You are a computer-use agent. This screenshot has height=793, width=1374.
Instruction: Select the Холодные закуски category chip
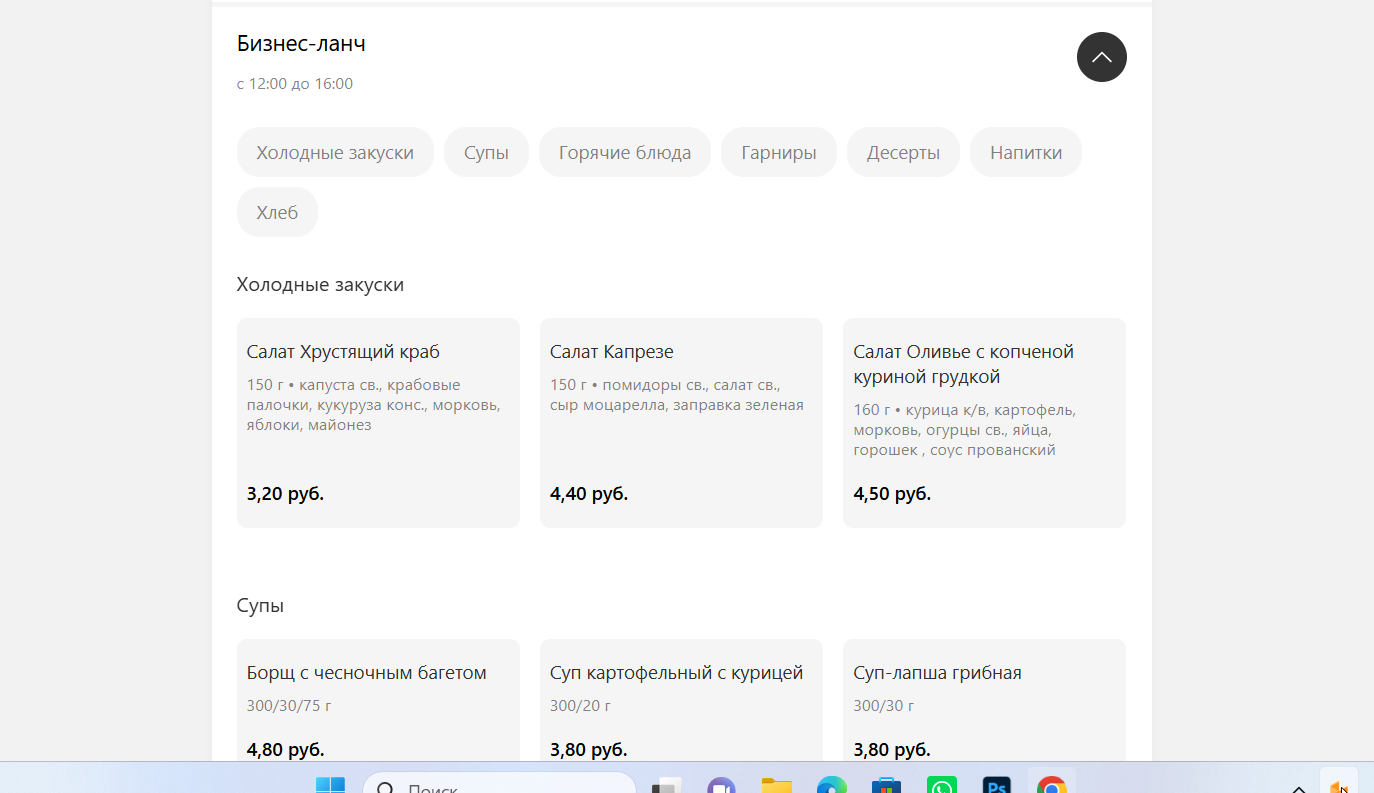click(335, 152)
